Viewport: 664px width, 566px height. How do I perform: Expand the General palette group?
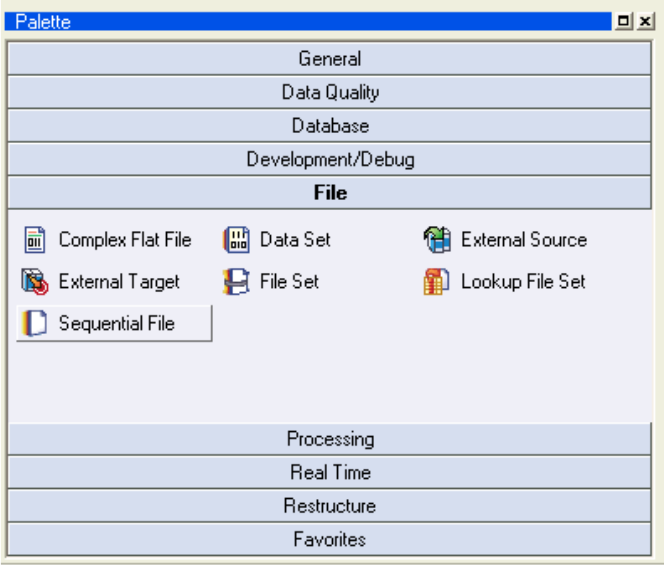[330, 59]
